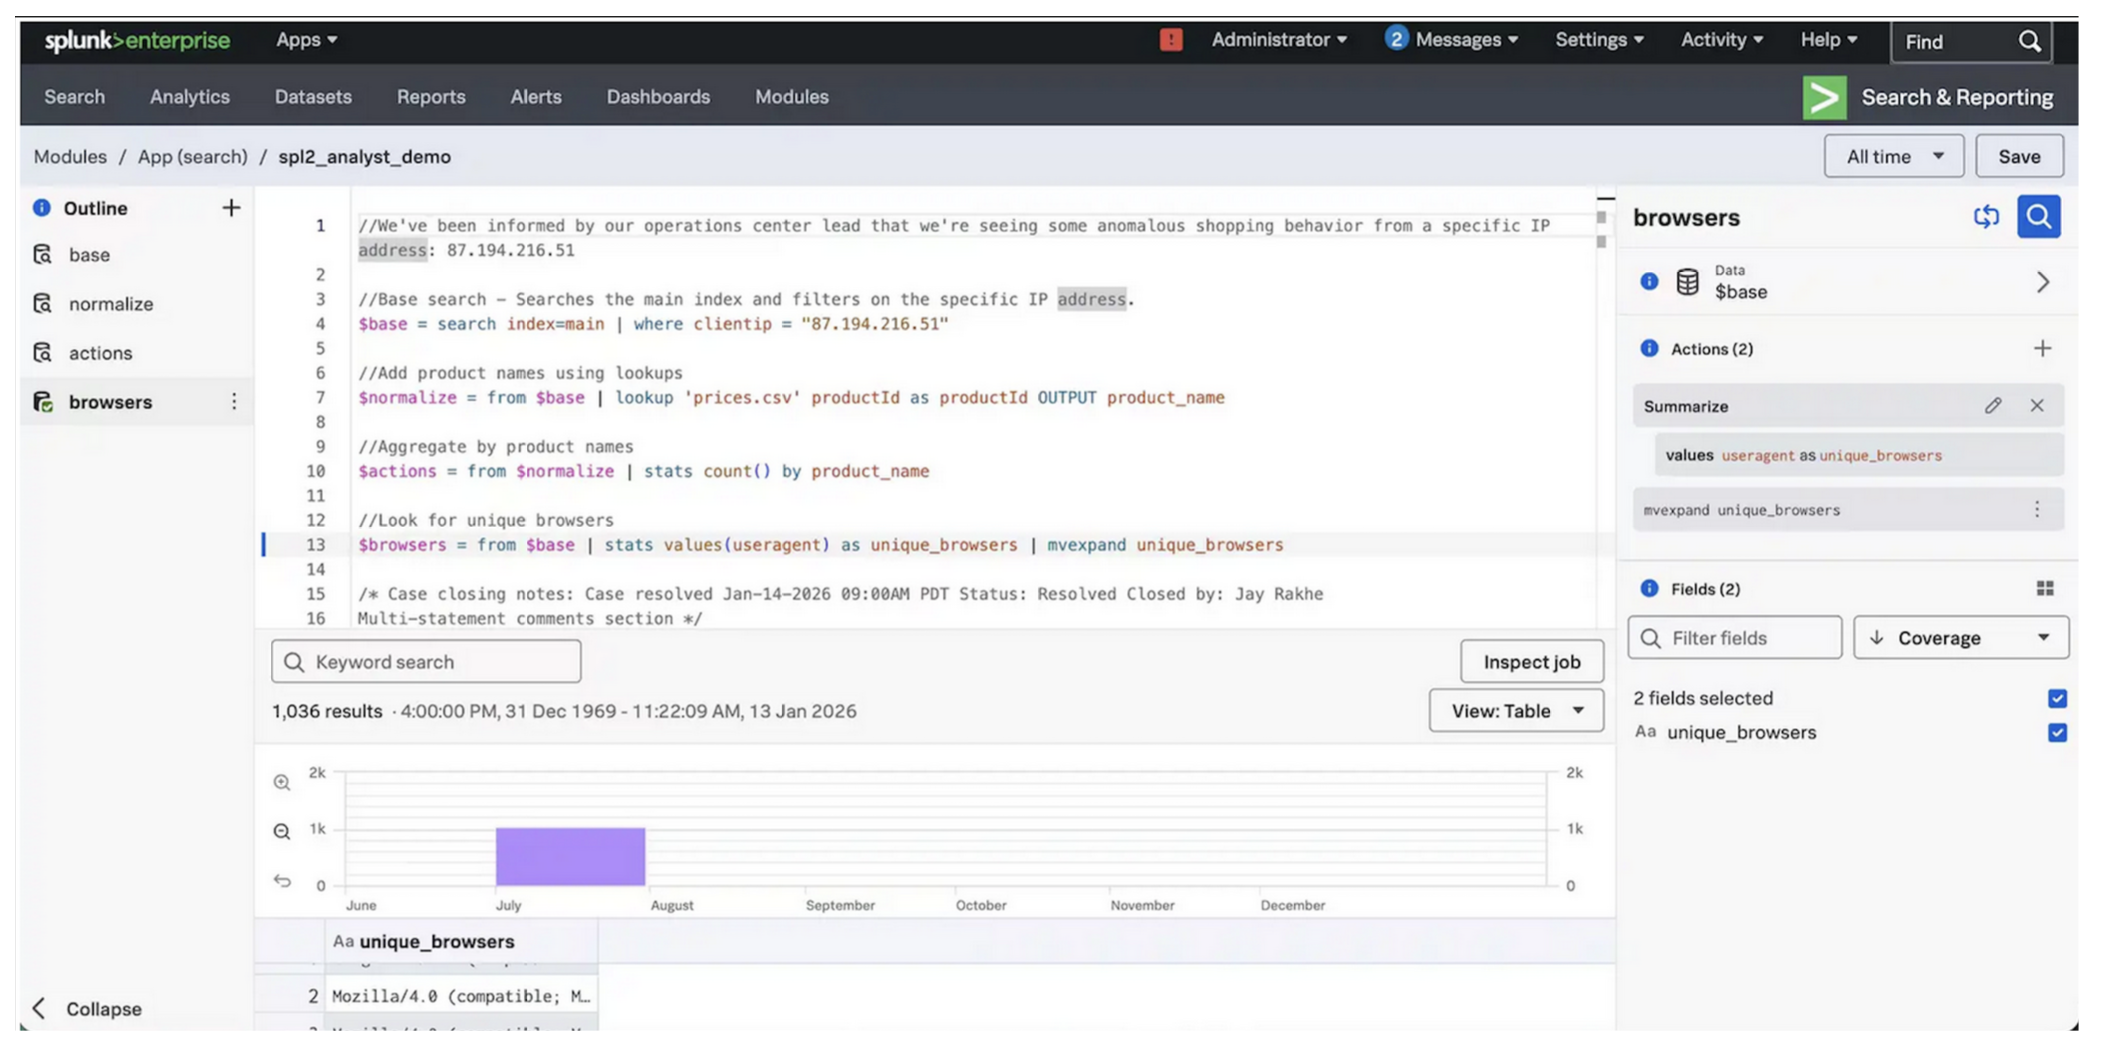The width and height of the screenshot is (2108, 1060).
Task: Go to the Alerts tab
Action: 536,97
